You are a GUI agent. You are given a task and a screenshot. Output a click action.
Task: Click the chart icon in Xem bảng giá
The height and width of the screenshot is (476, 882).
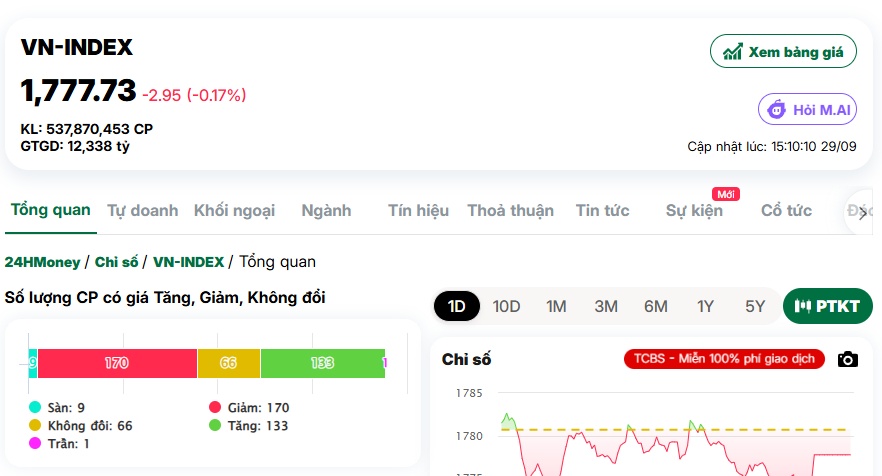(x=732, y=52)
